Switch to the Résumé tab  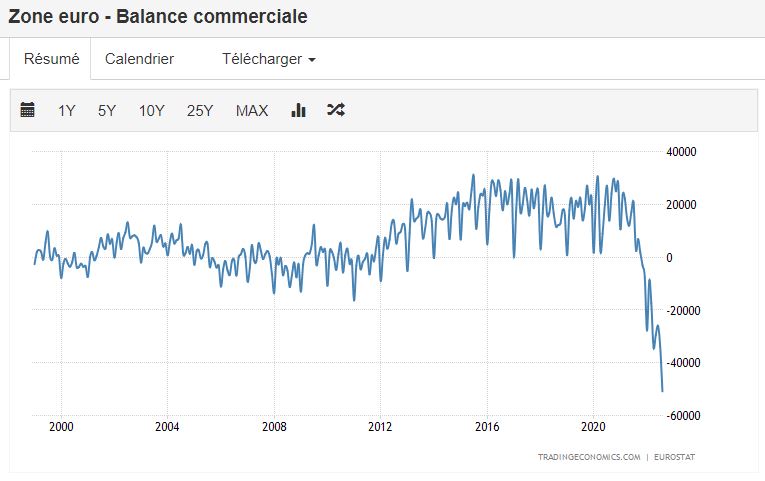[x=51, y=59]
